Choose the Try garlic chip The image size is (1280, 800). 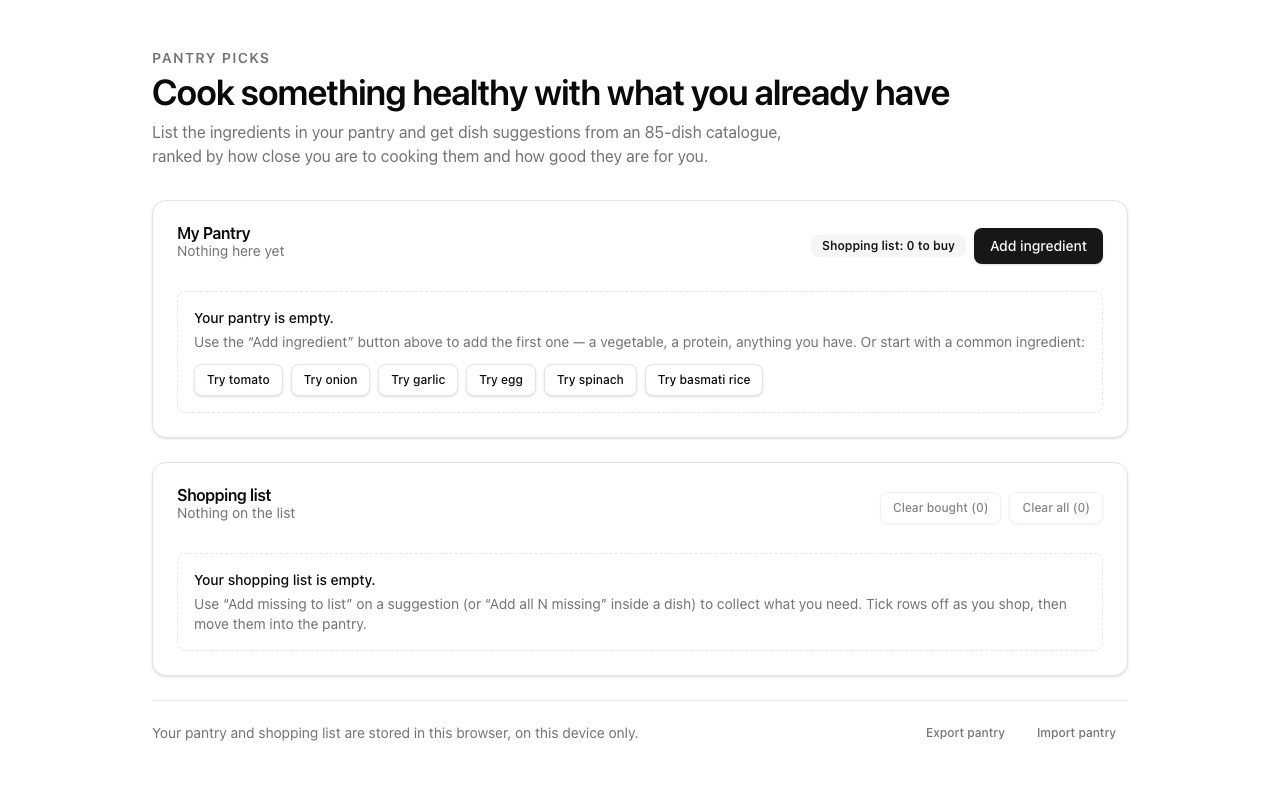[x=418, y=380]
